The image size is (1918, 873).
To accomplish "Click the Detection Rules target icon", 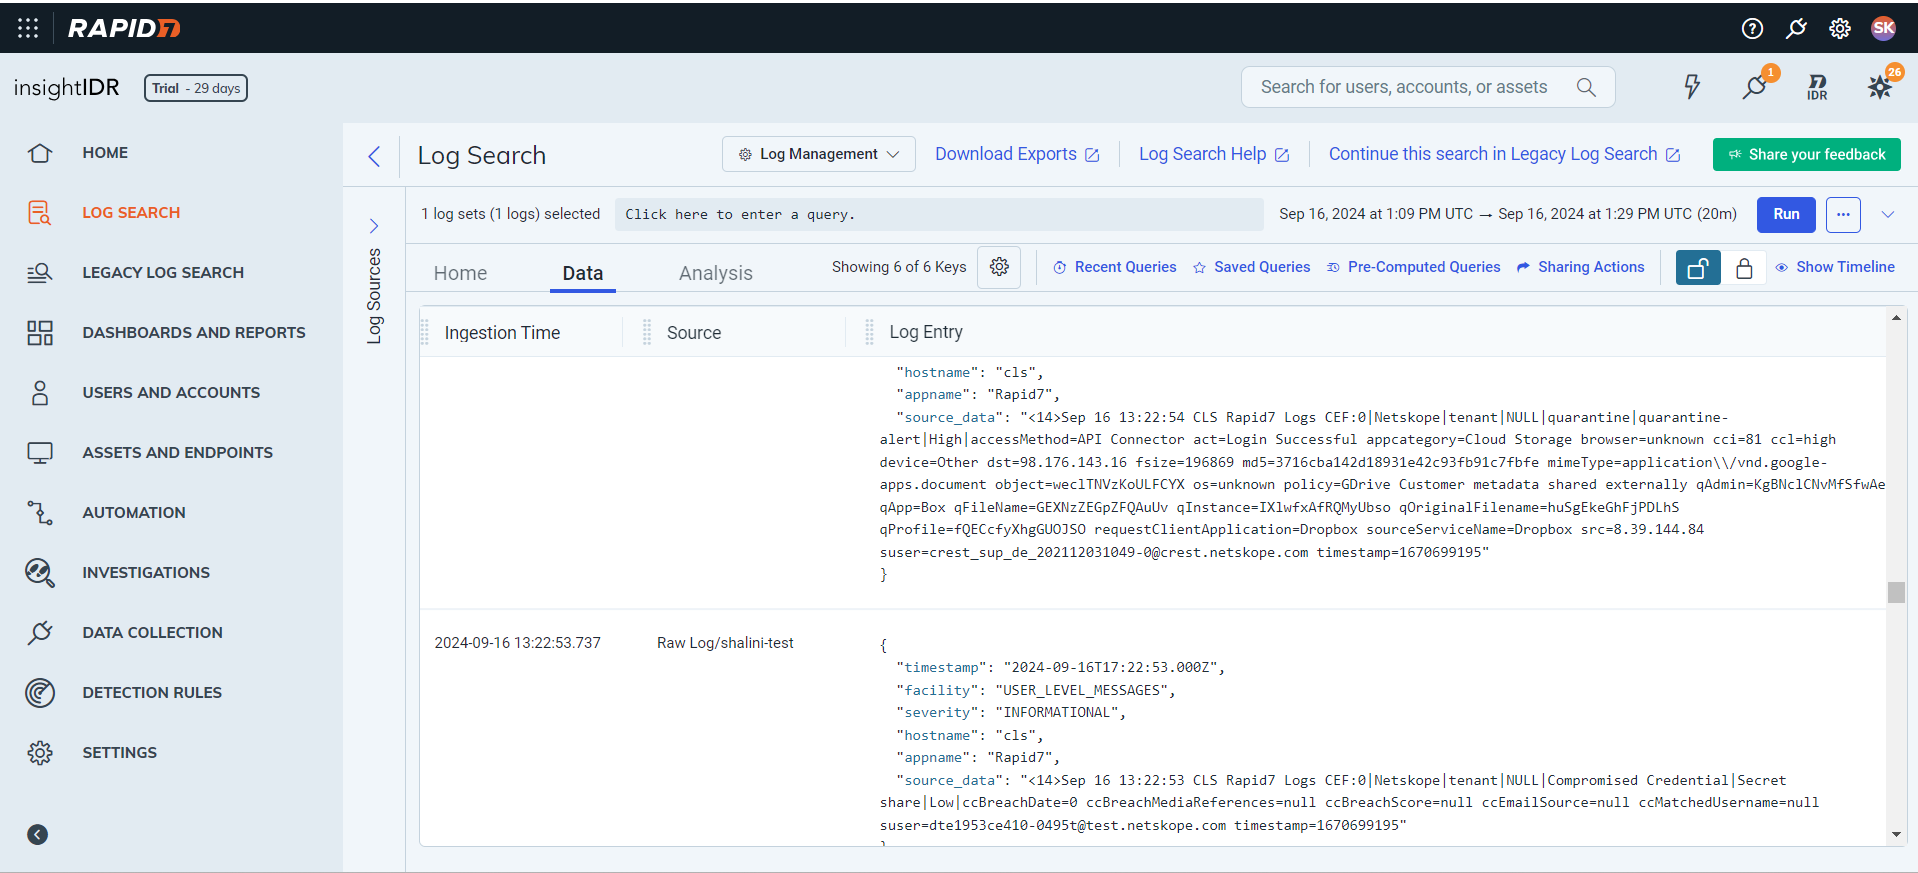I will 40,693.
